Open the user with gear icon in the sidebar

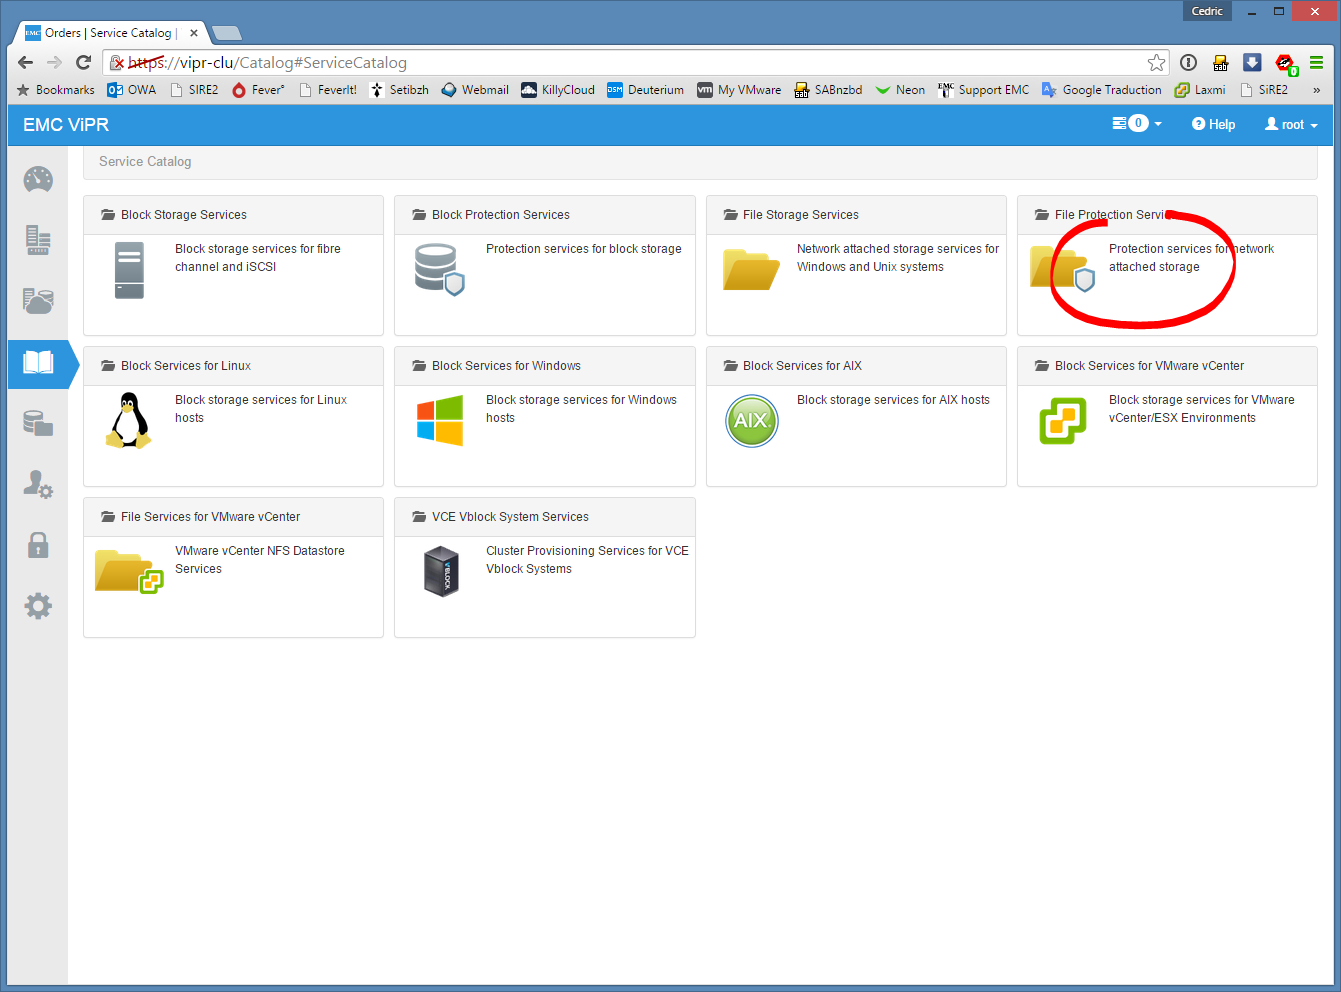(x=38, y=484)
